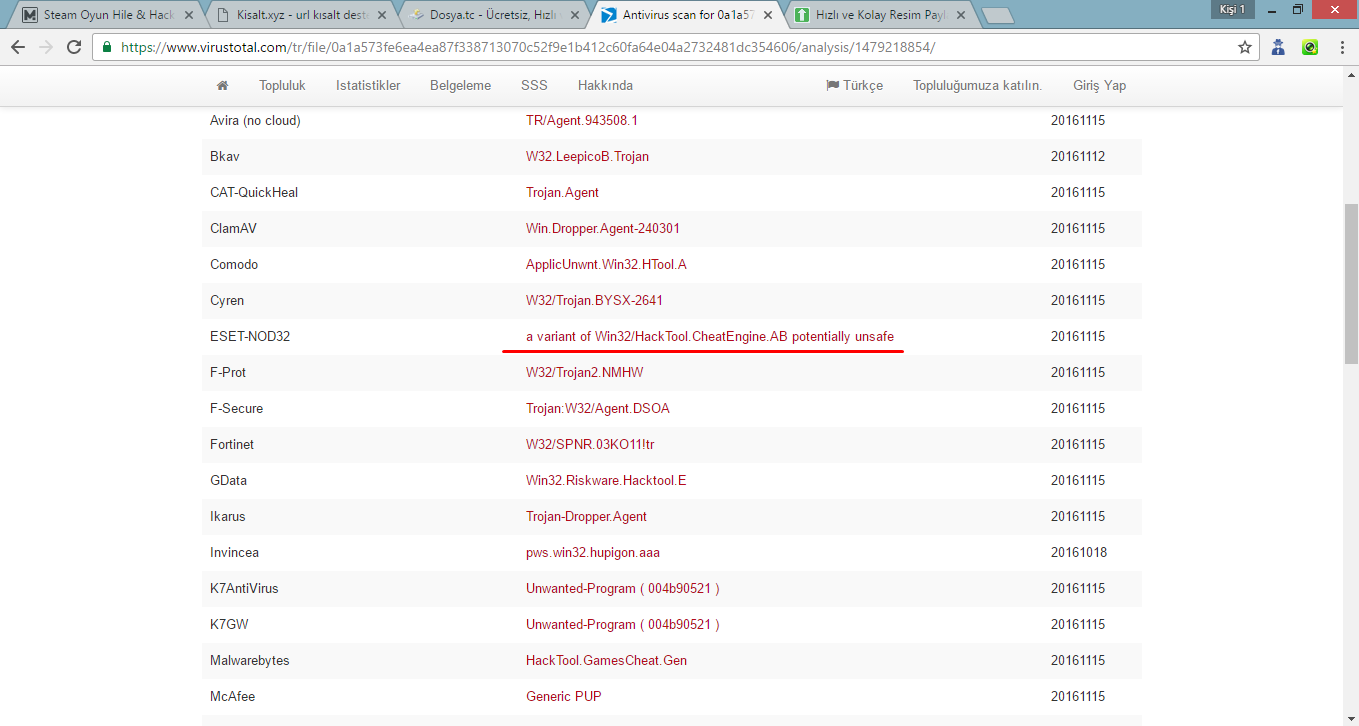Open the Hakkında menu item
This screenshot has height=726, width=1359.
tap(605, 85)
